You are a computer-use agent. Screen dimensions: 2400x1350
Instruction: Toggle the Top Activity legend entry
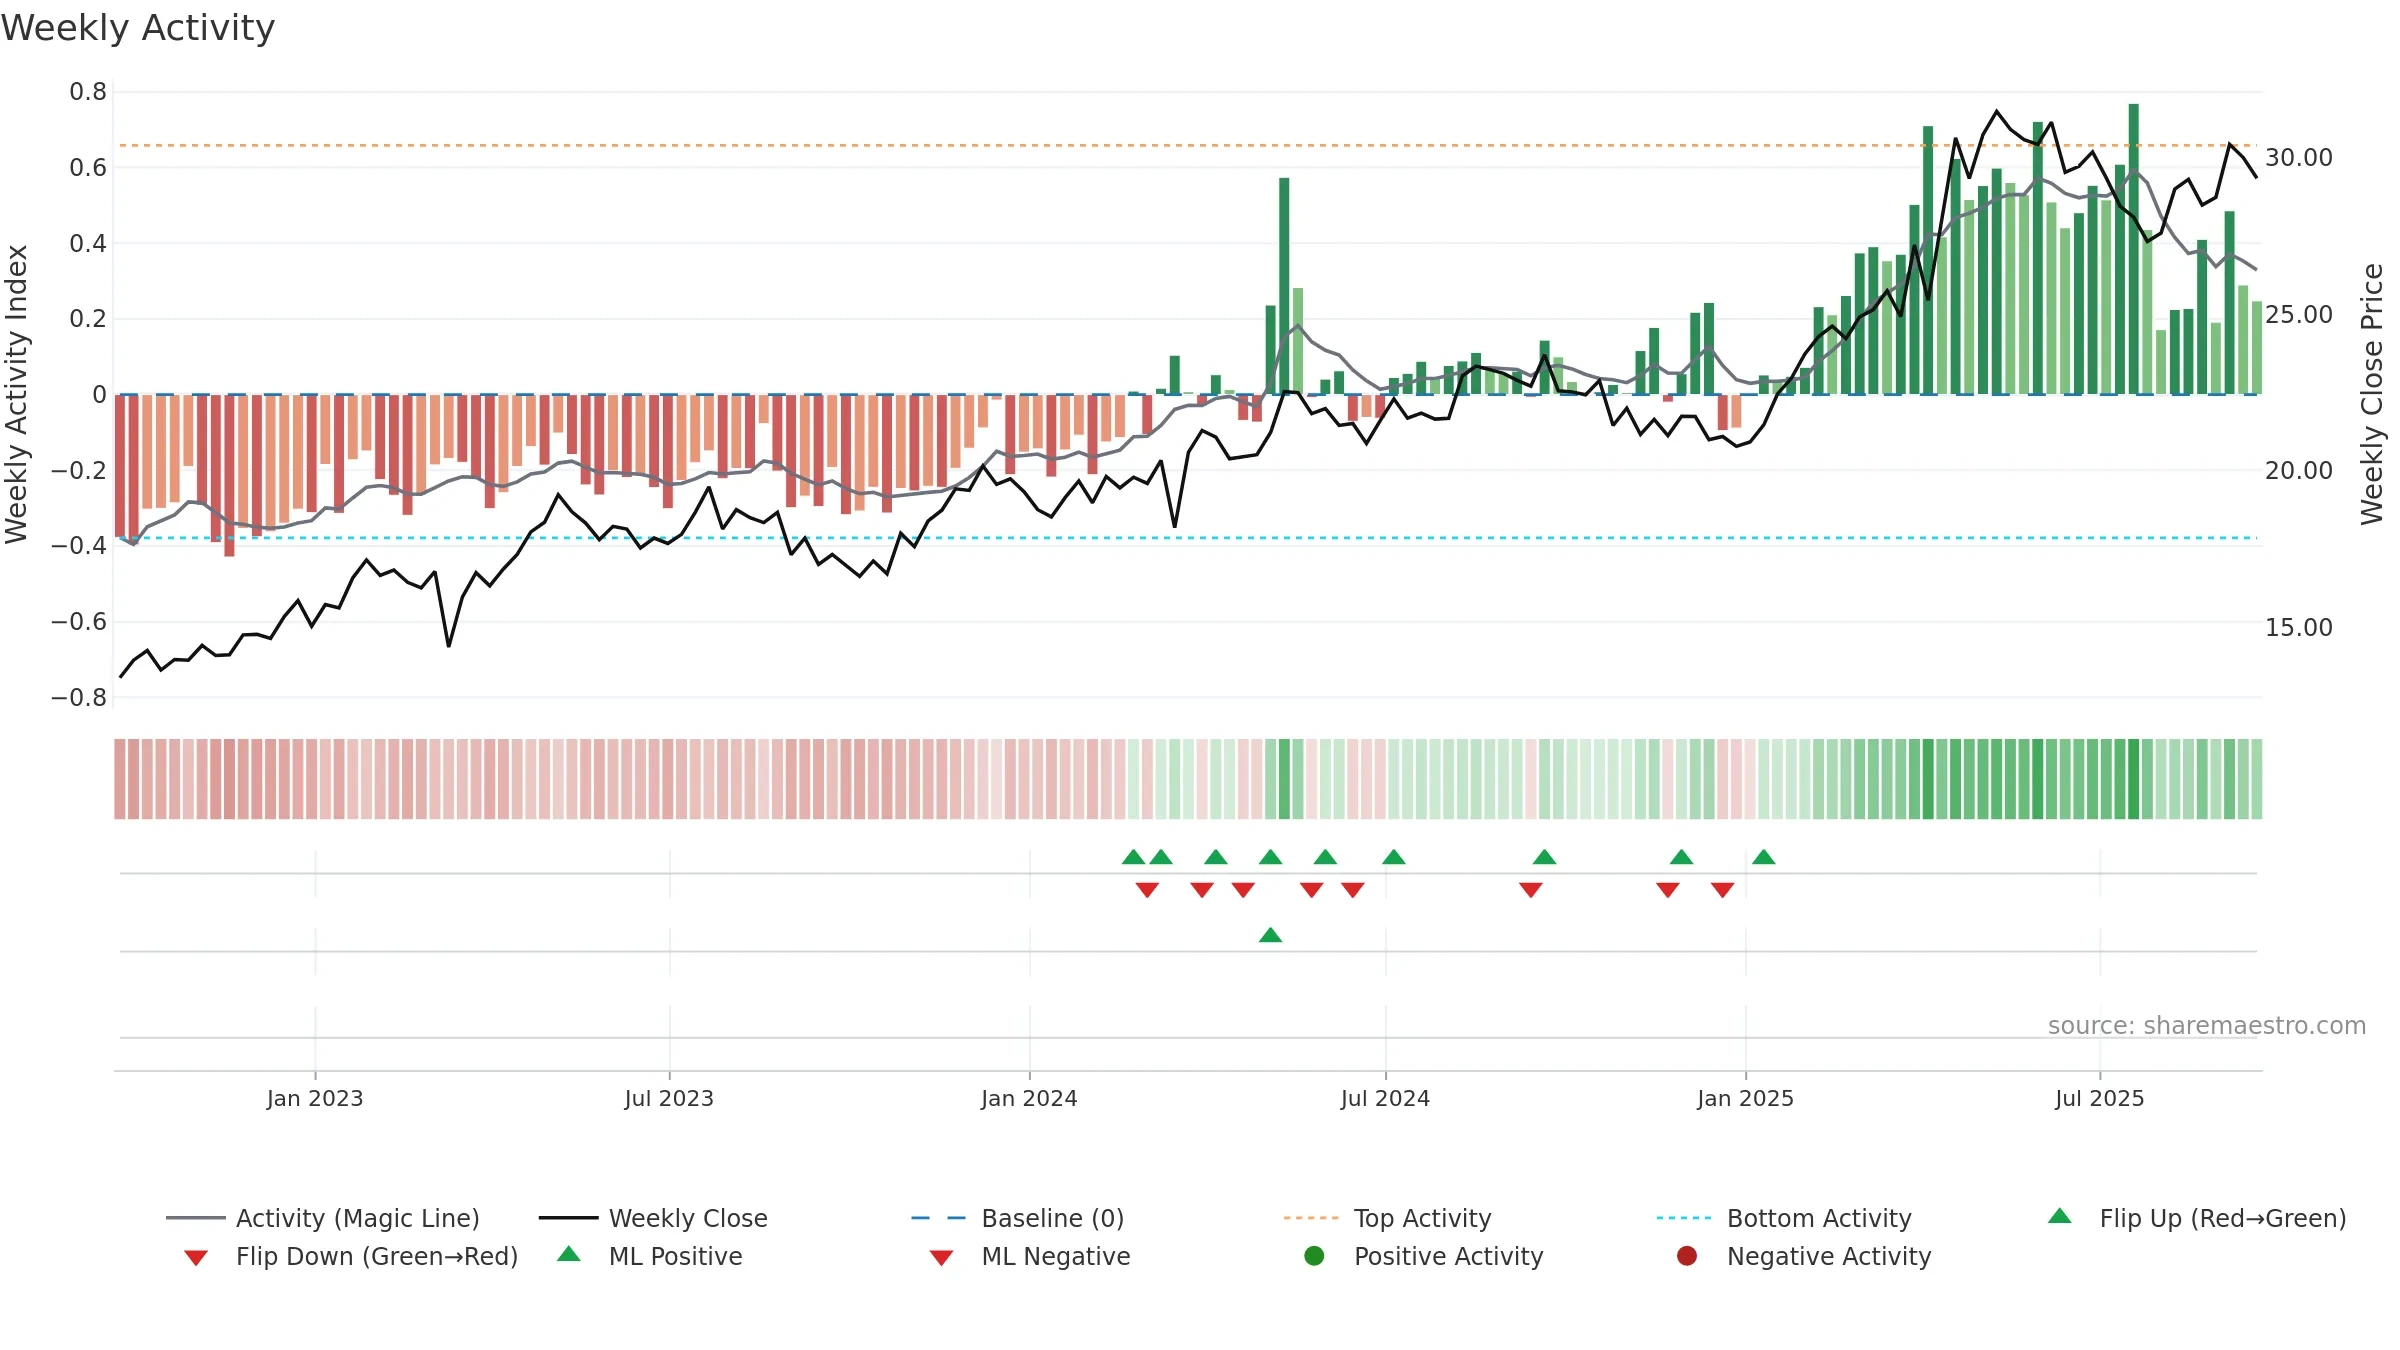point(1388,1218)
